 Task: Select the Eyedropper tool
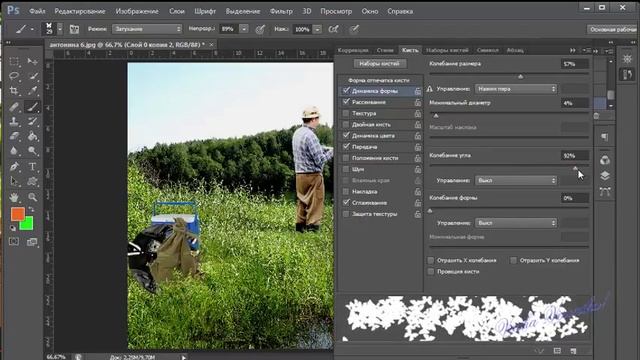32,91
